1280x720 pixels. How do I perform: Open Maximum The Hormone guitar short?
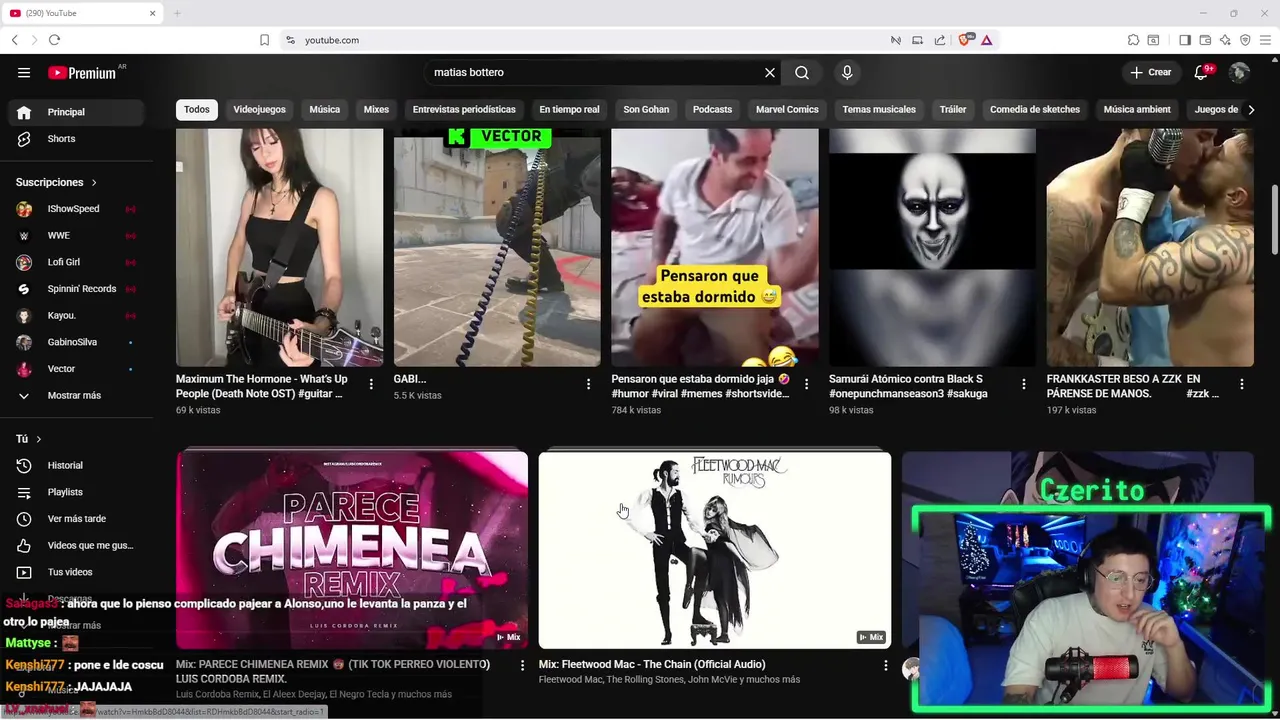(279, 247)
